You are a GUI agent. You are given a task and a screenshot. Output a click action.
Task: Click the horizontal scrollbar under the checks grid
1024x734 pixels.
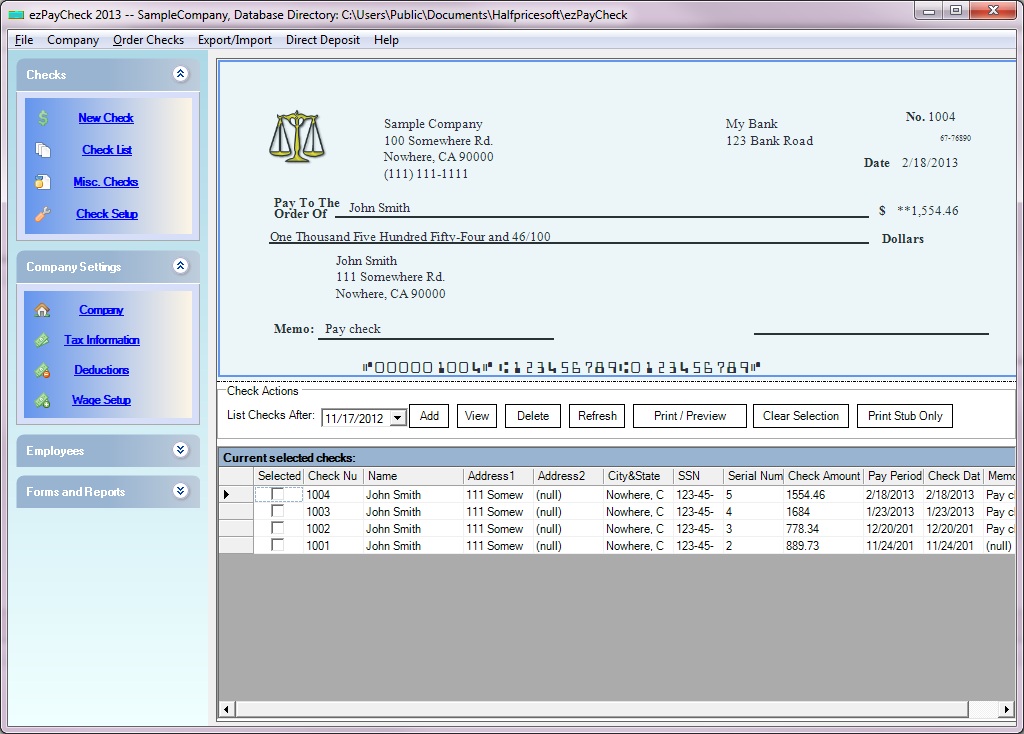pos(600,709)
